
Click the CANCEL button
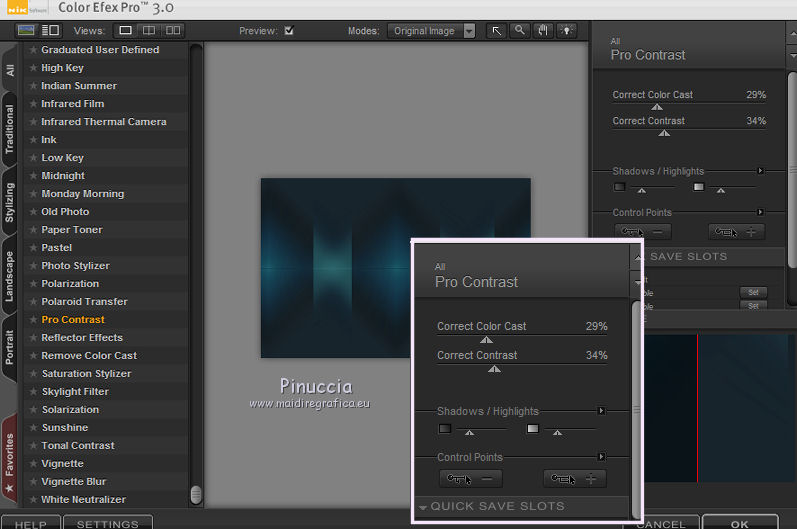[661, 523]
